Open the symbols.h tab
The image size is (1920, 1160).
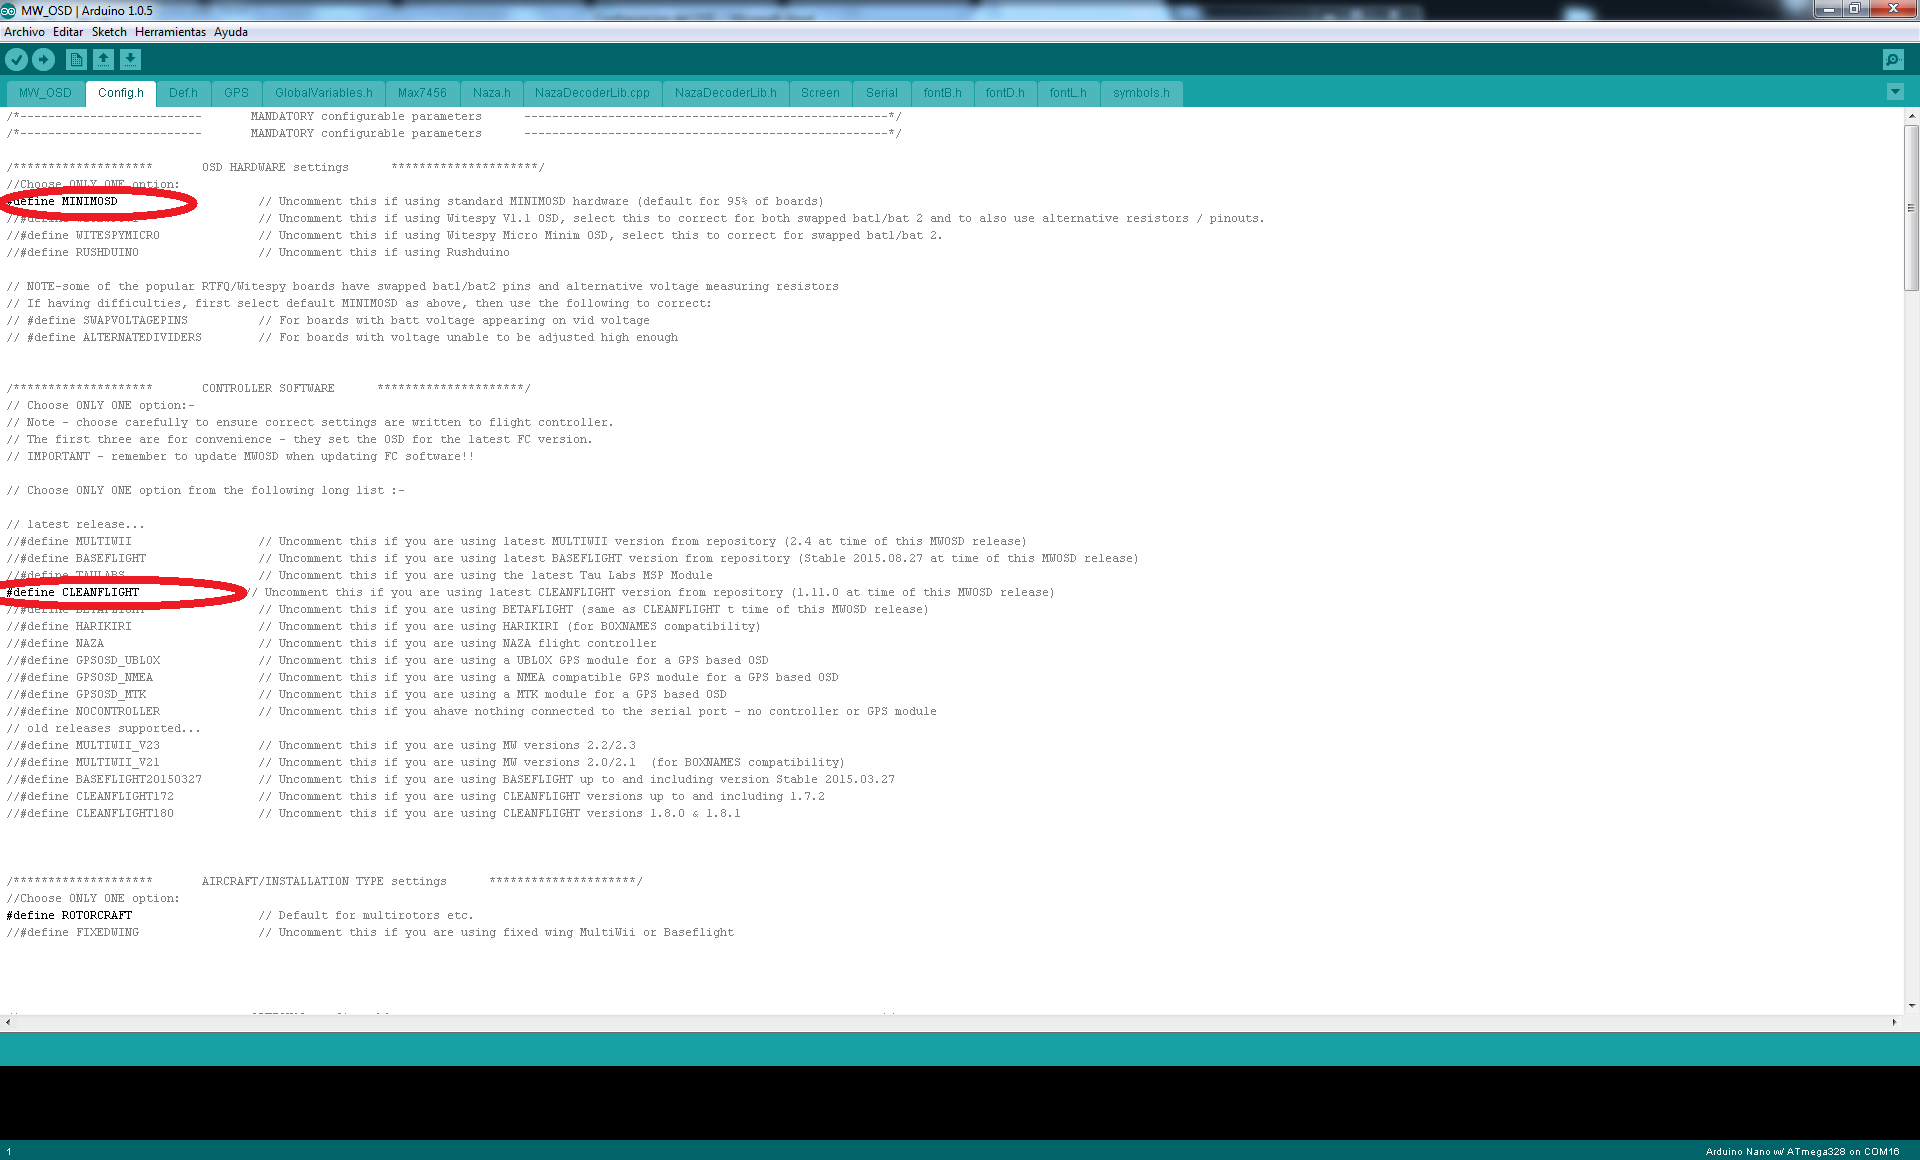(1140, 93)
